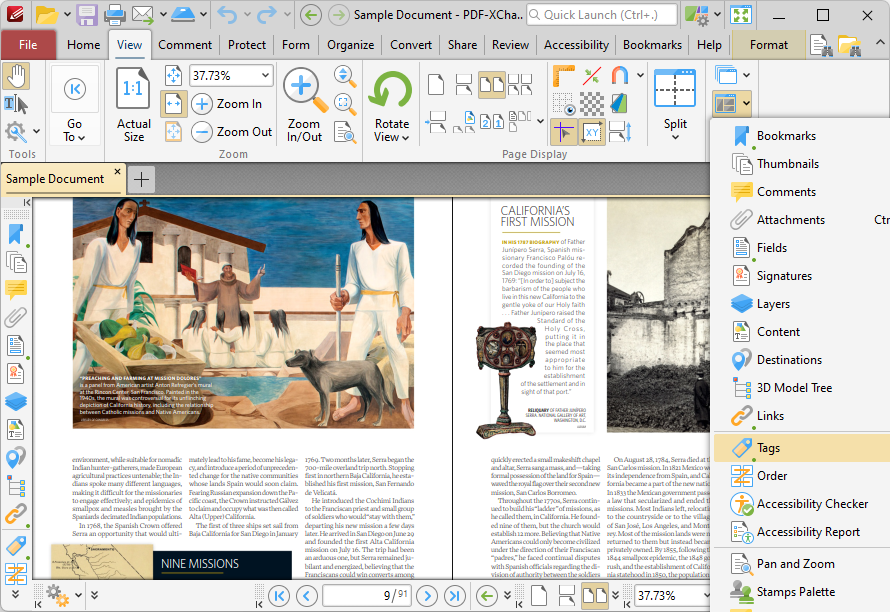This screenshot has width=890, height=612.
Task: Click in the Quick Launch search field
Action: click(x=602, y=15)
